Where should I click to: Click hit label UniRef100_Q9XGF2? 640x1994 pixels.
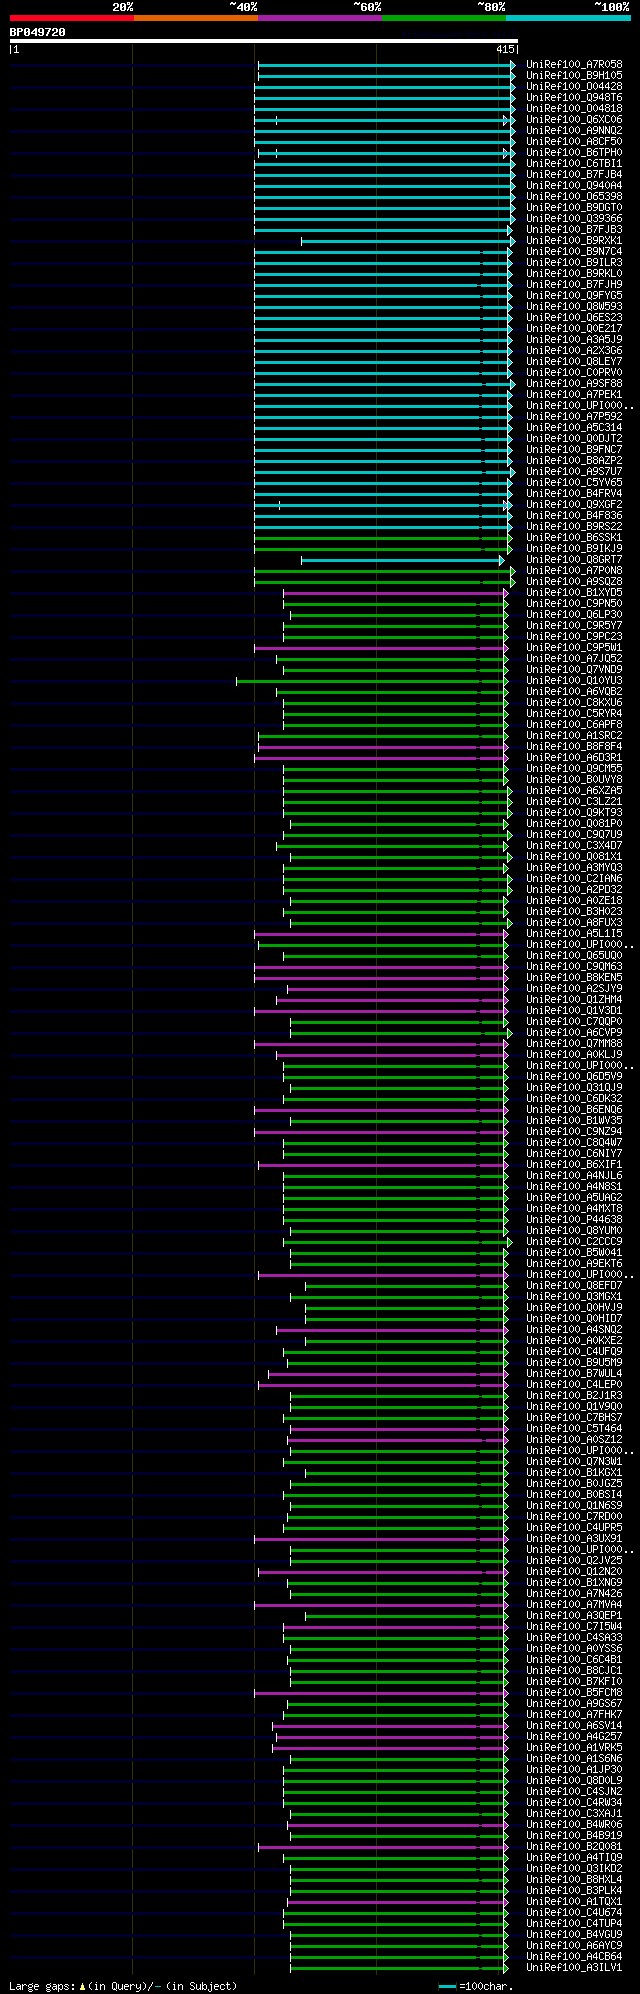coord(574,505)
